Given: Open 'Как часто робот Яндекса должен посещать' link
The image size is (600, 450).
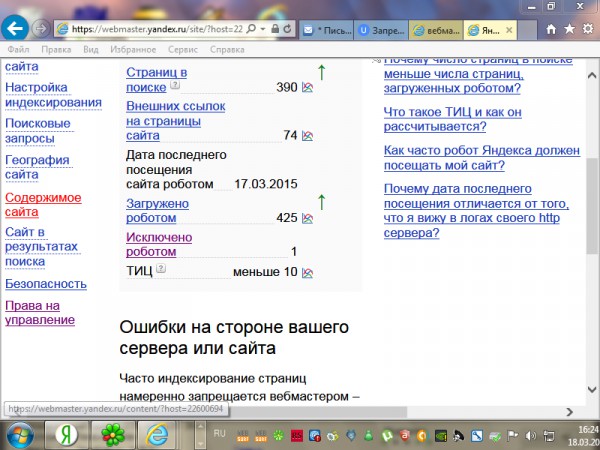Looking at the screenshot, I should (482, 158).
